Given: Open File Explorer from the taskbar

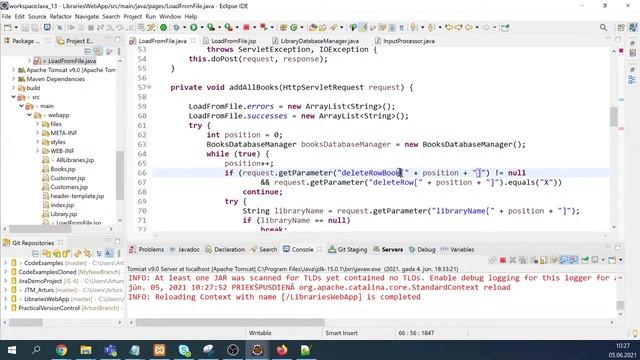Looking at the screenshot, I should 86,350.
